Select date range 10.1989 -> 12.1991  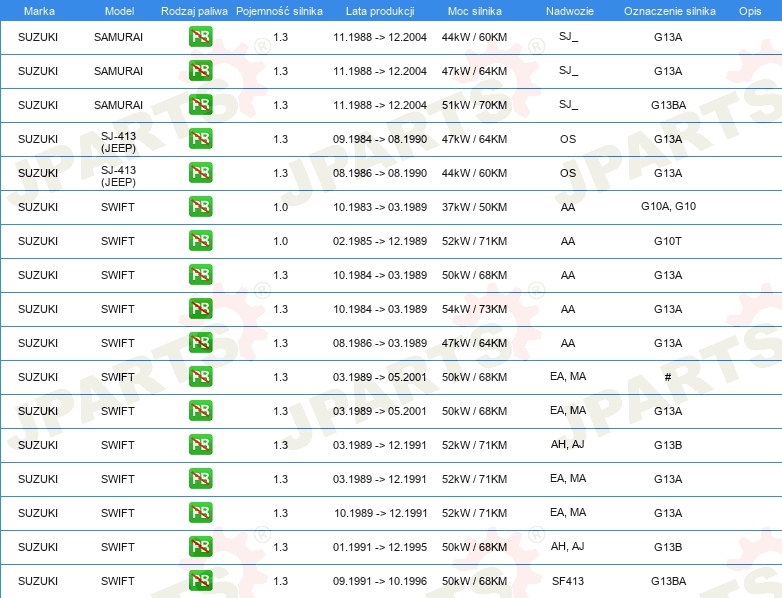[x=381, y=513]
